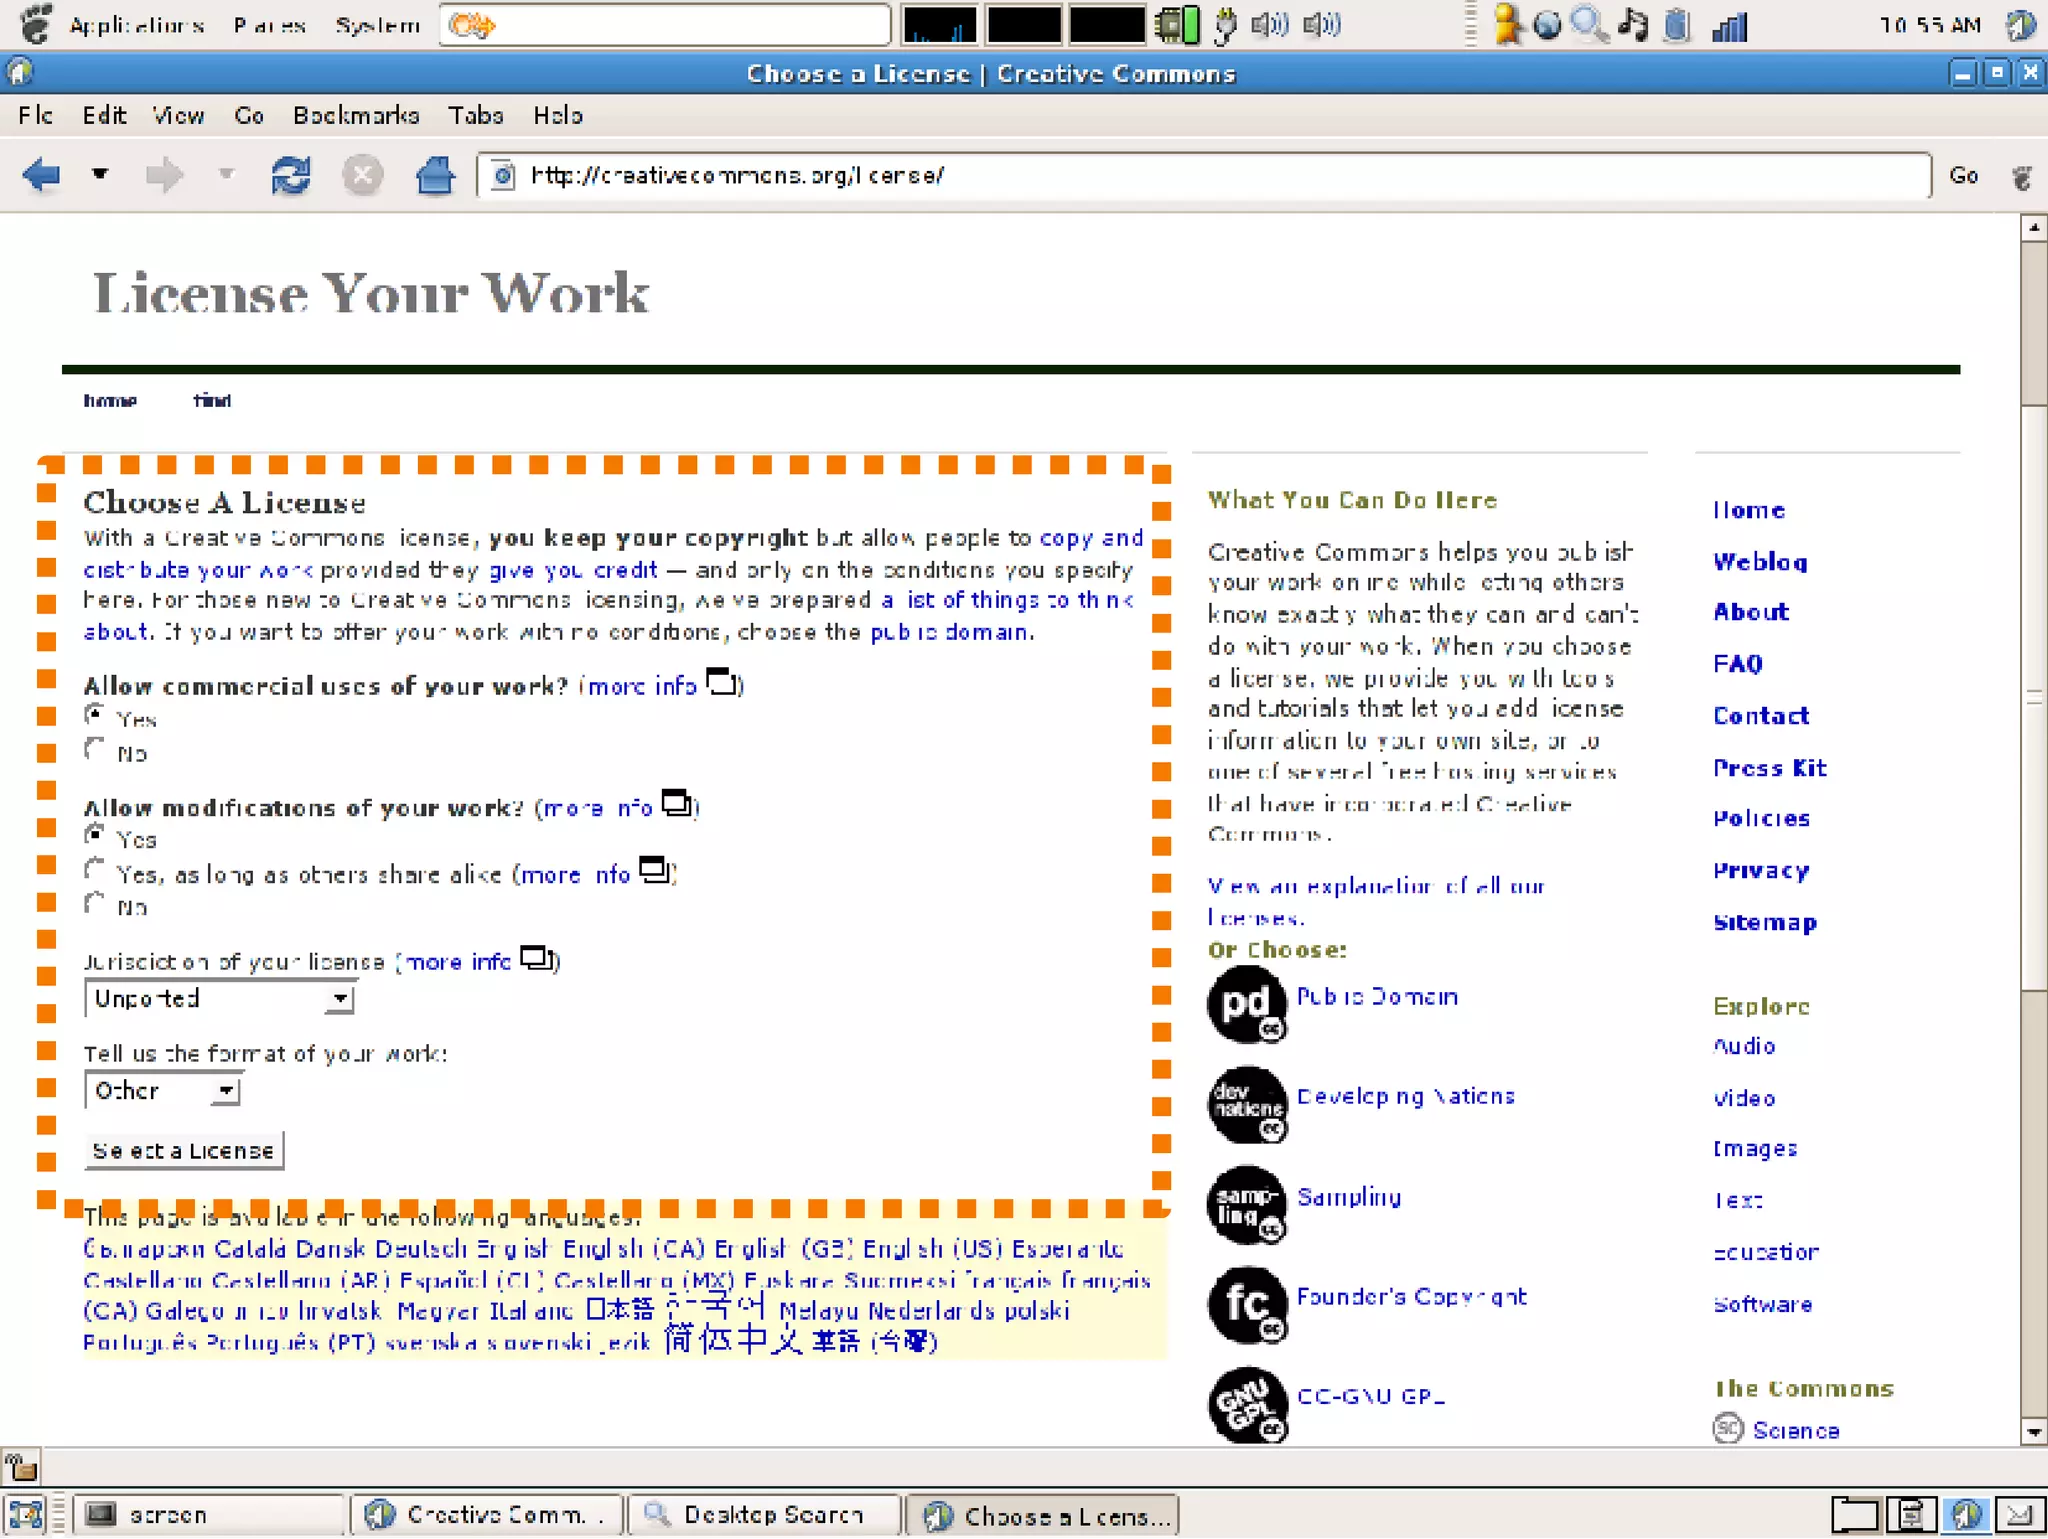Click the URL address field
The height and width of the screenshot is (1539, 2048).
(1200, 176)
